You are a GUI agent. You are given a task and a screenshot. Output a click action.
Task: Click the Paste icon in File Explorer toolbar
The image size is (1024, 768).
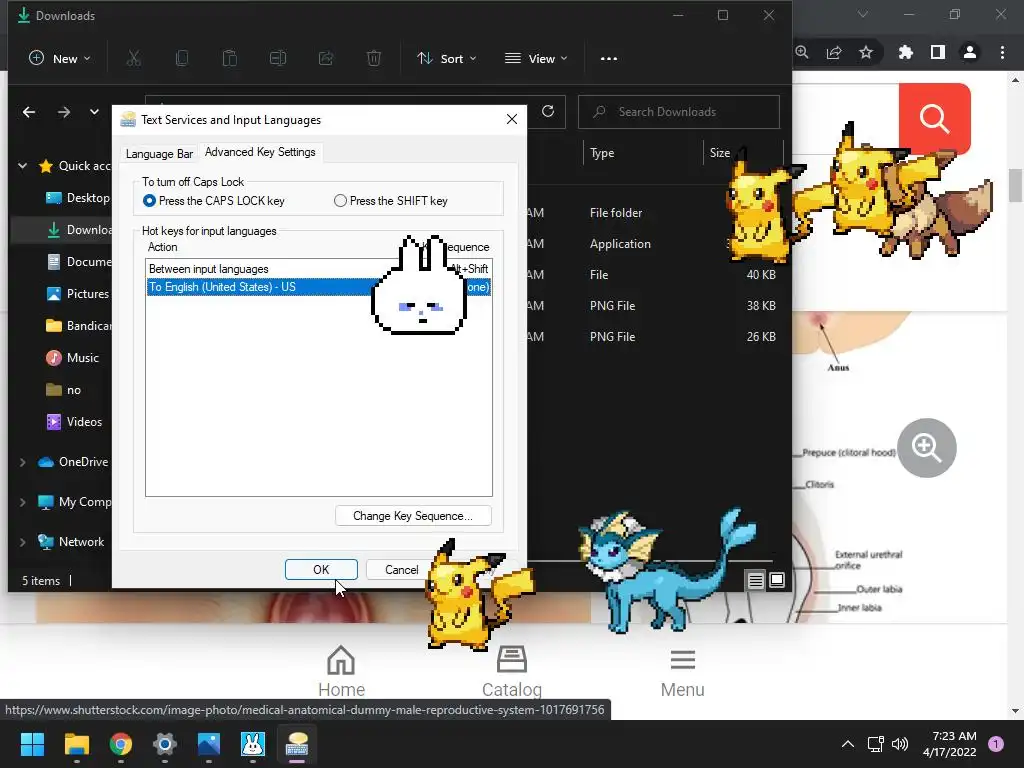230,59
